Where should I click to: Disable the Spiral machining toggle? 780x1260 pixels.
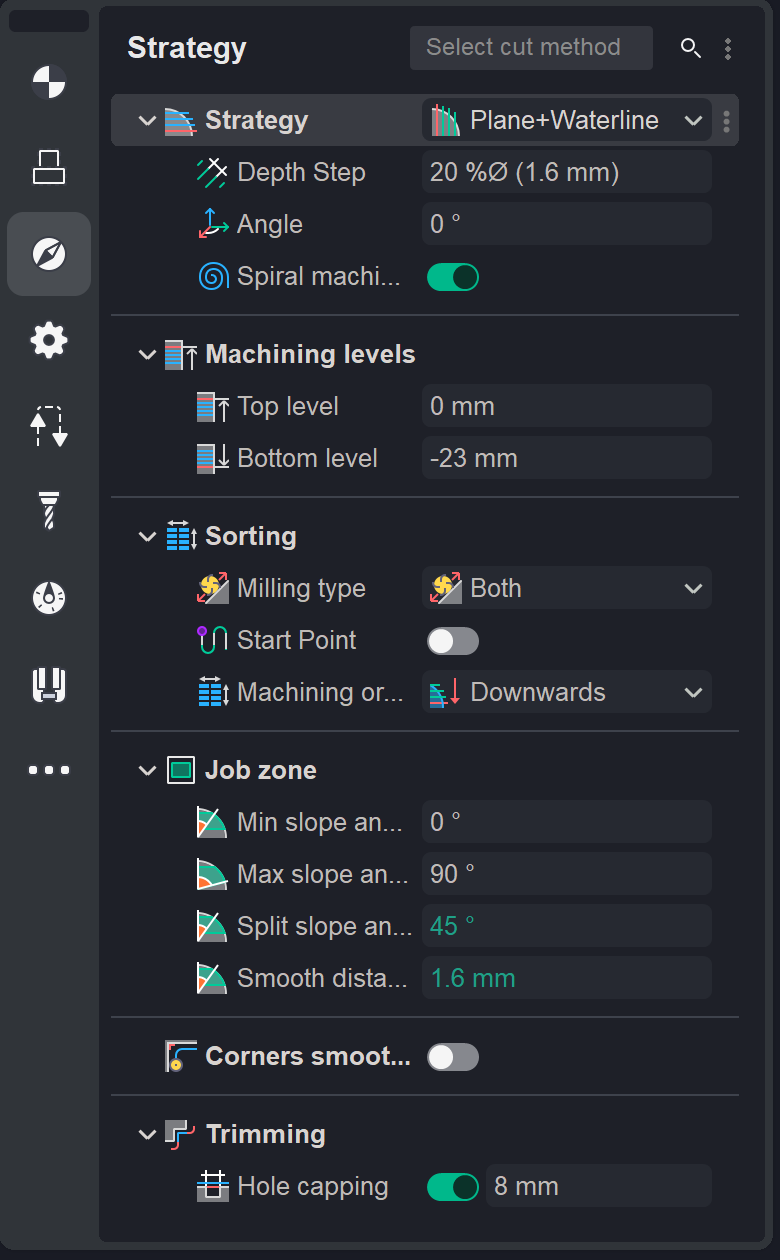coord(453,277)
